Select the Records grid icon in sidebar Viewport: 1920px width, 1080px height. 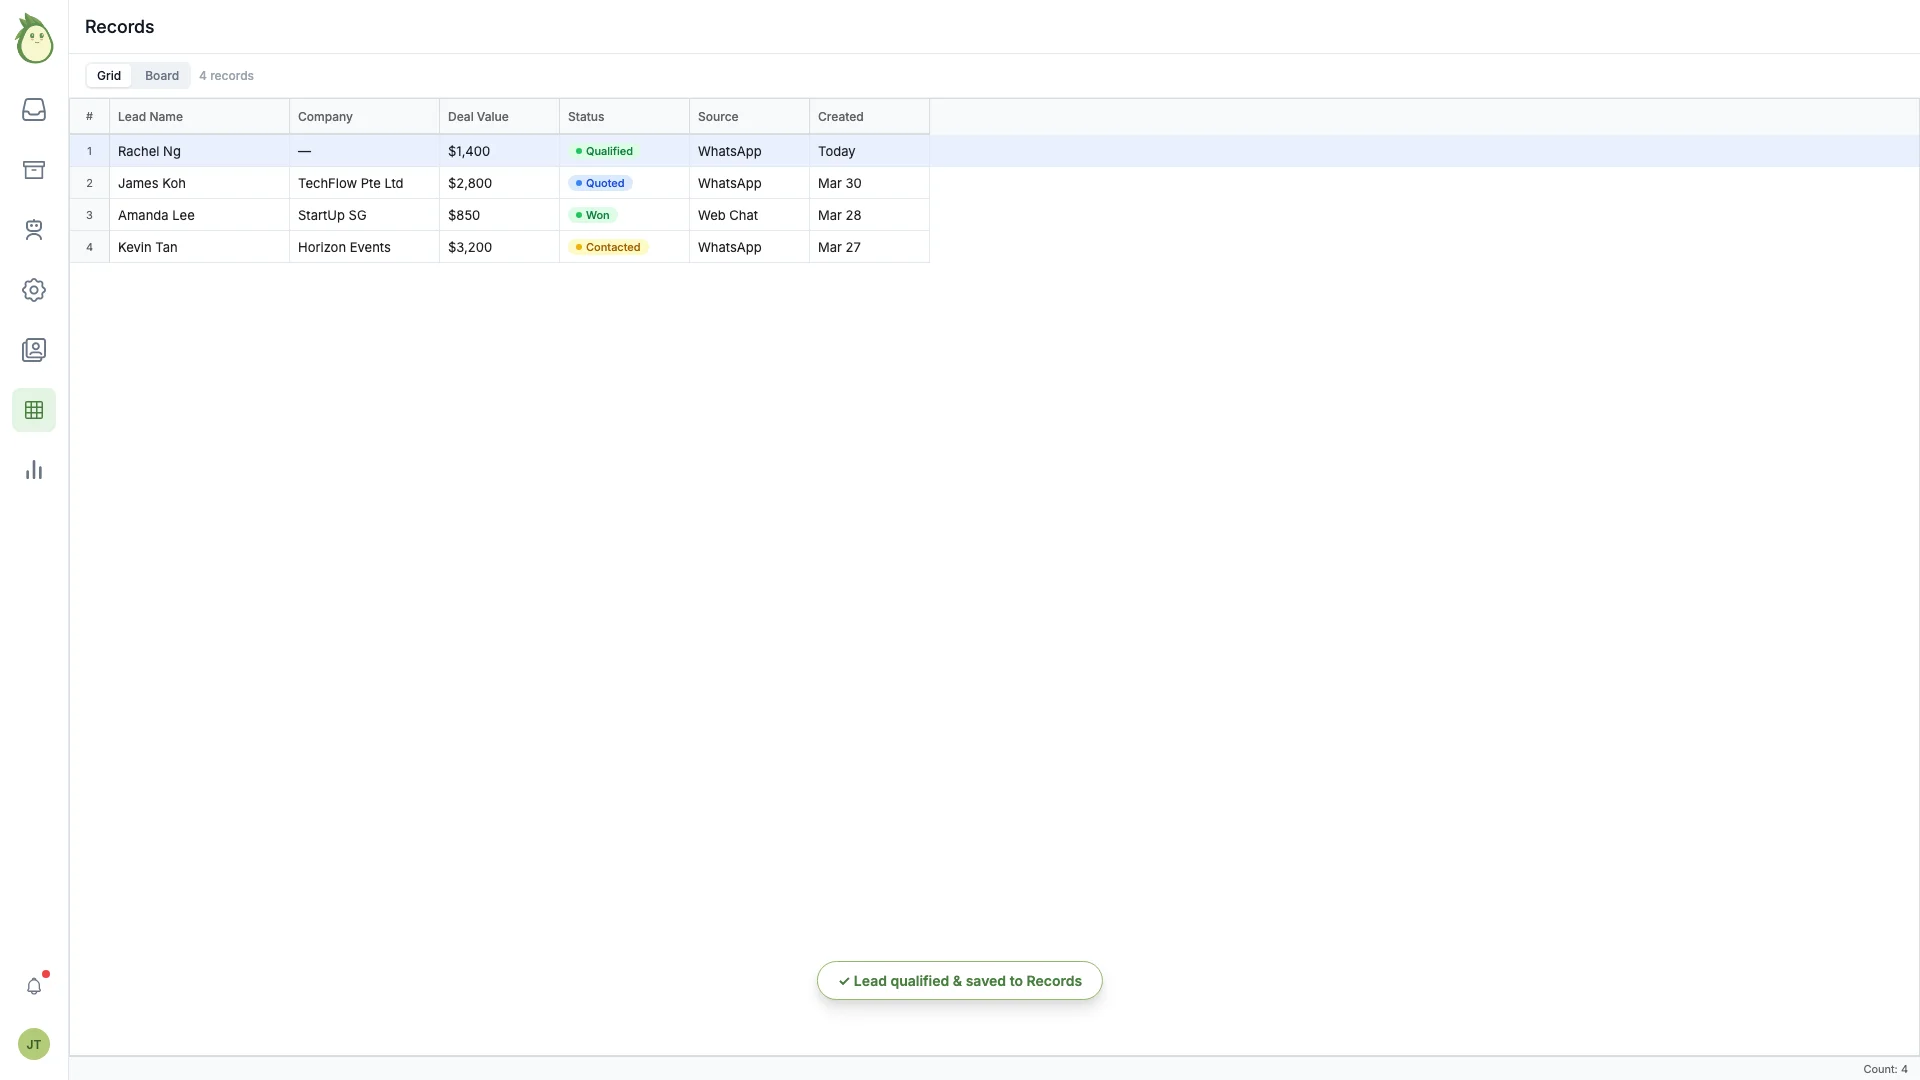34,410
